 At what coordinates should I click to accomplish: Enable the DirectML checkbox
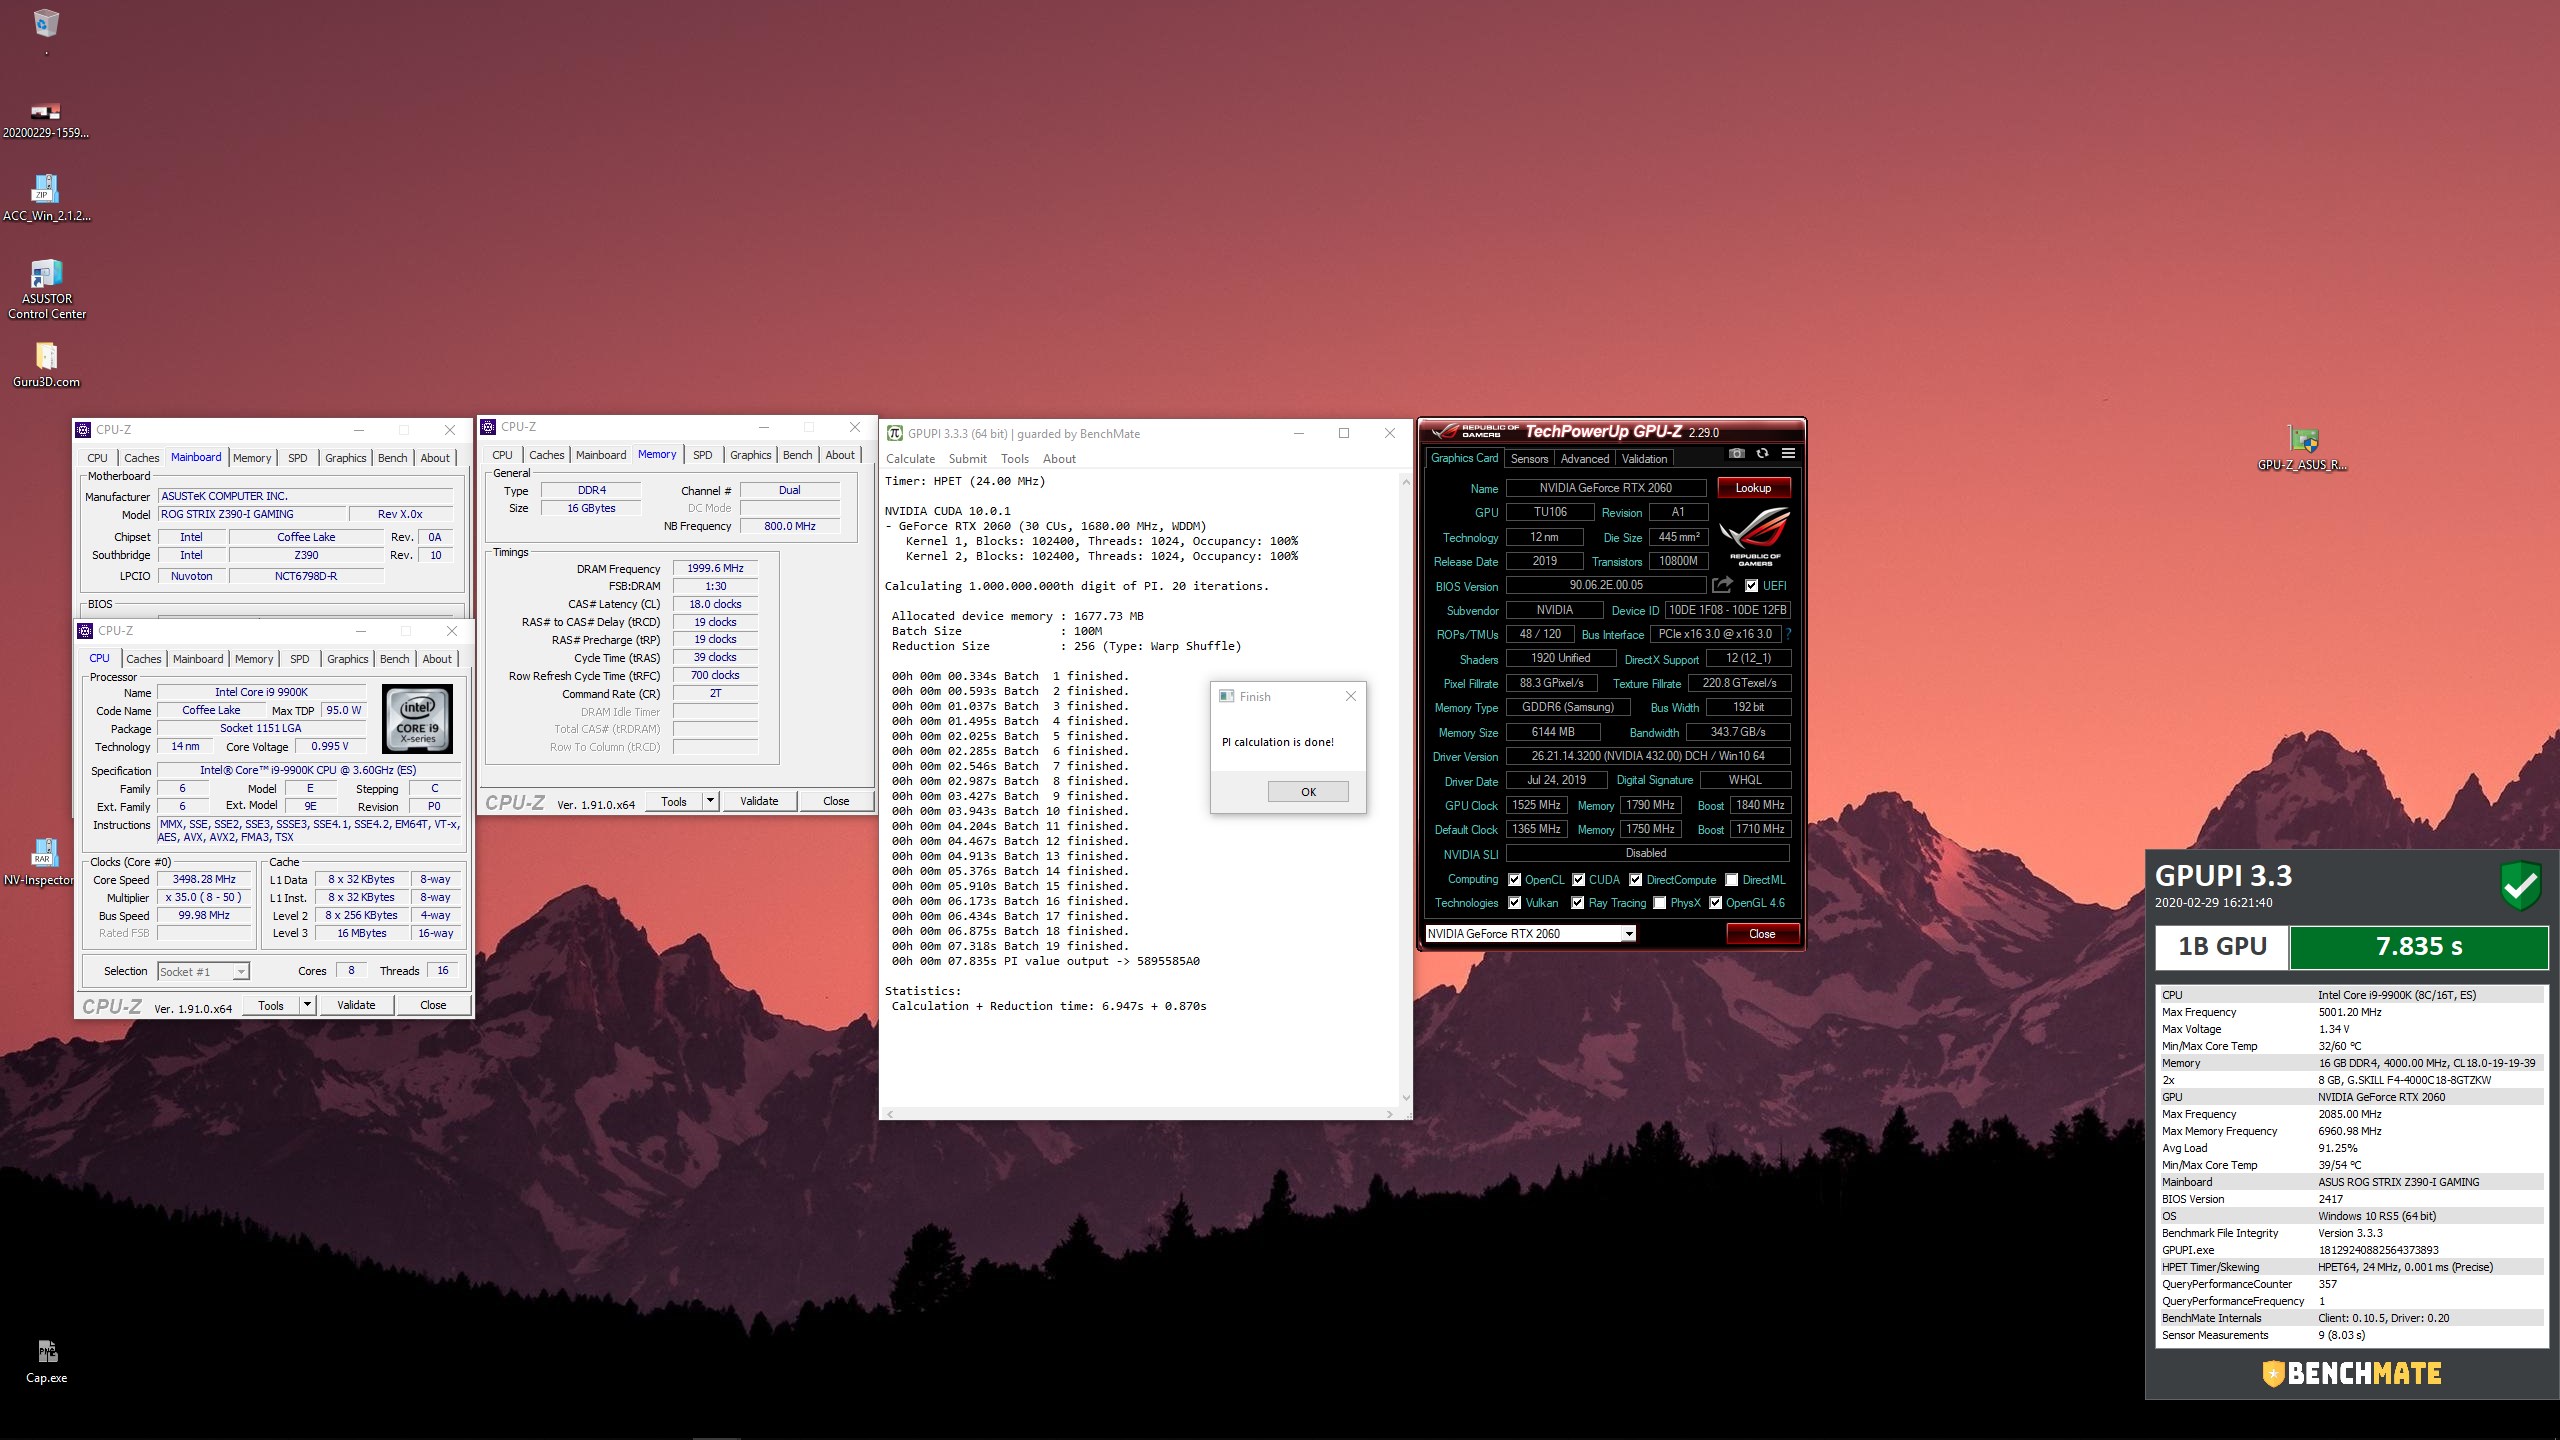(1731, 880)
